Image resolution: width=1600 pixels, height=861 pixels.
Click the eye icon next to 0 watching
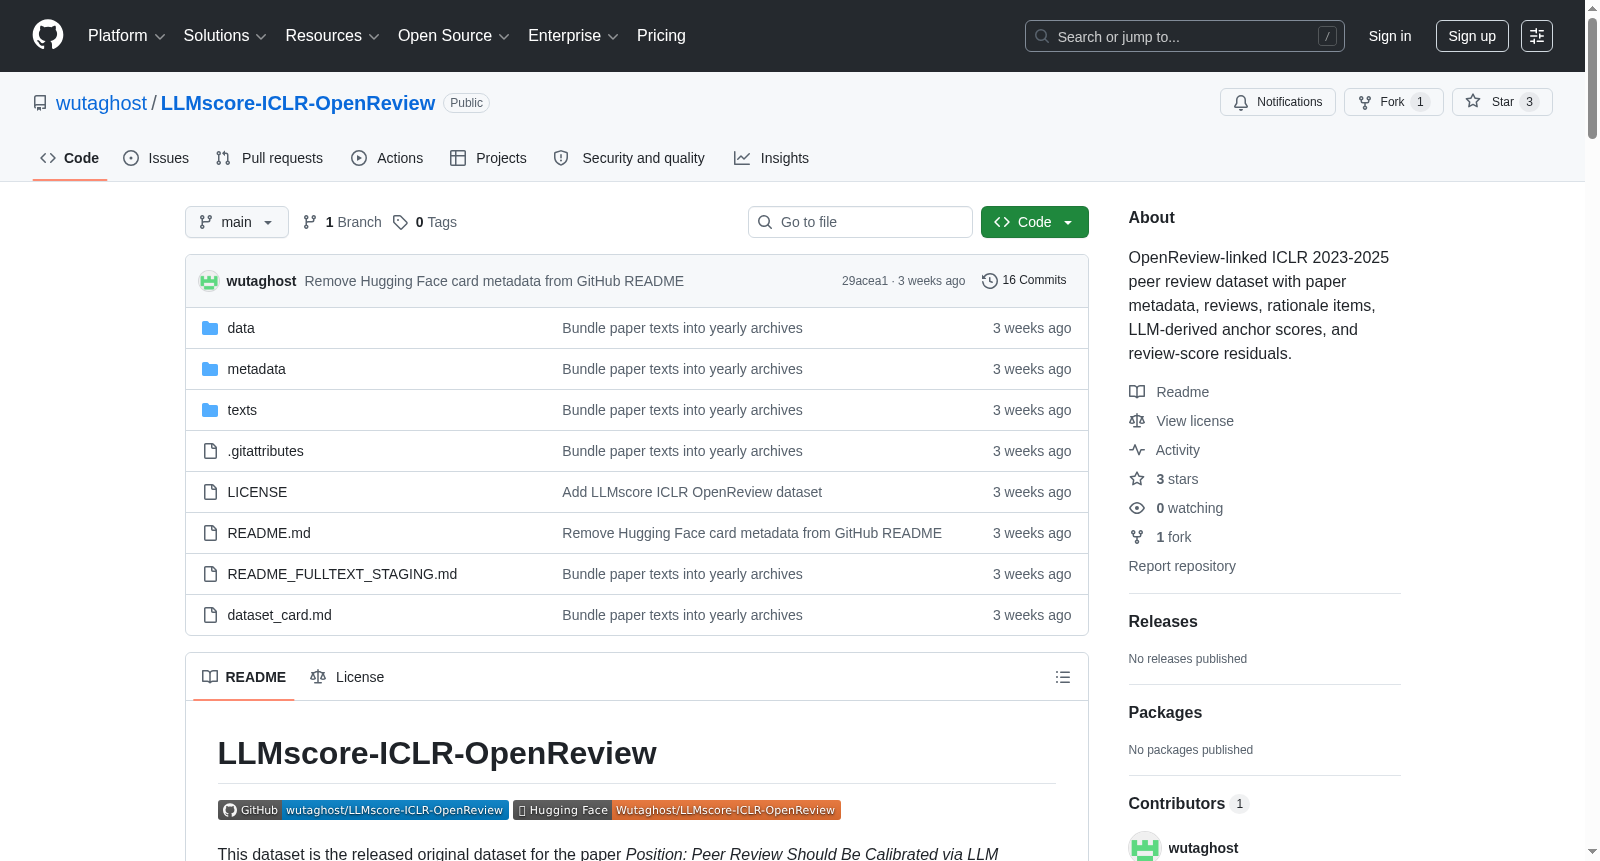[x=1137, y=508]
